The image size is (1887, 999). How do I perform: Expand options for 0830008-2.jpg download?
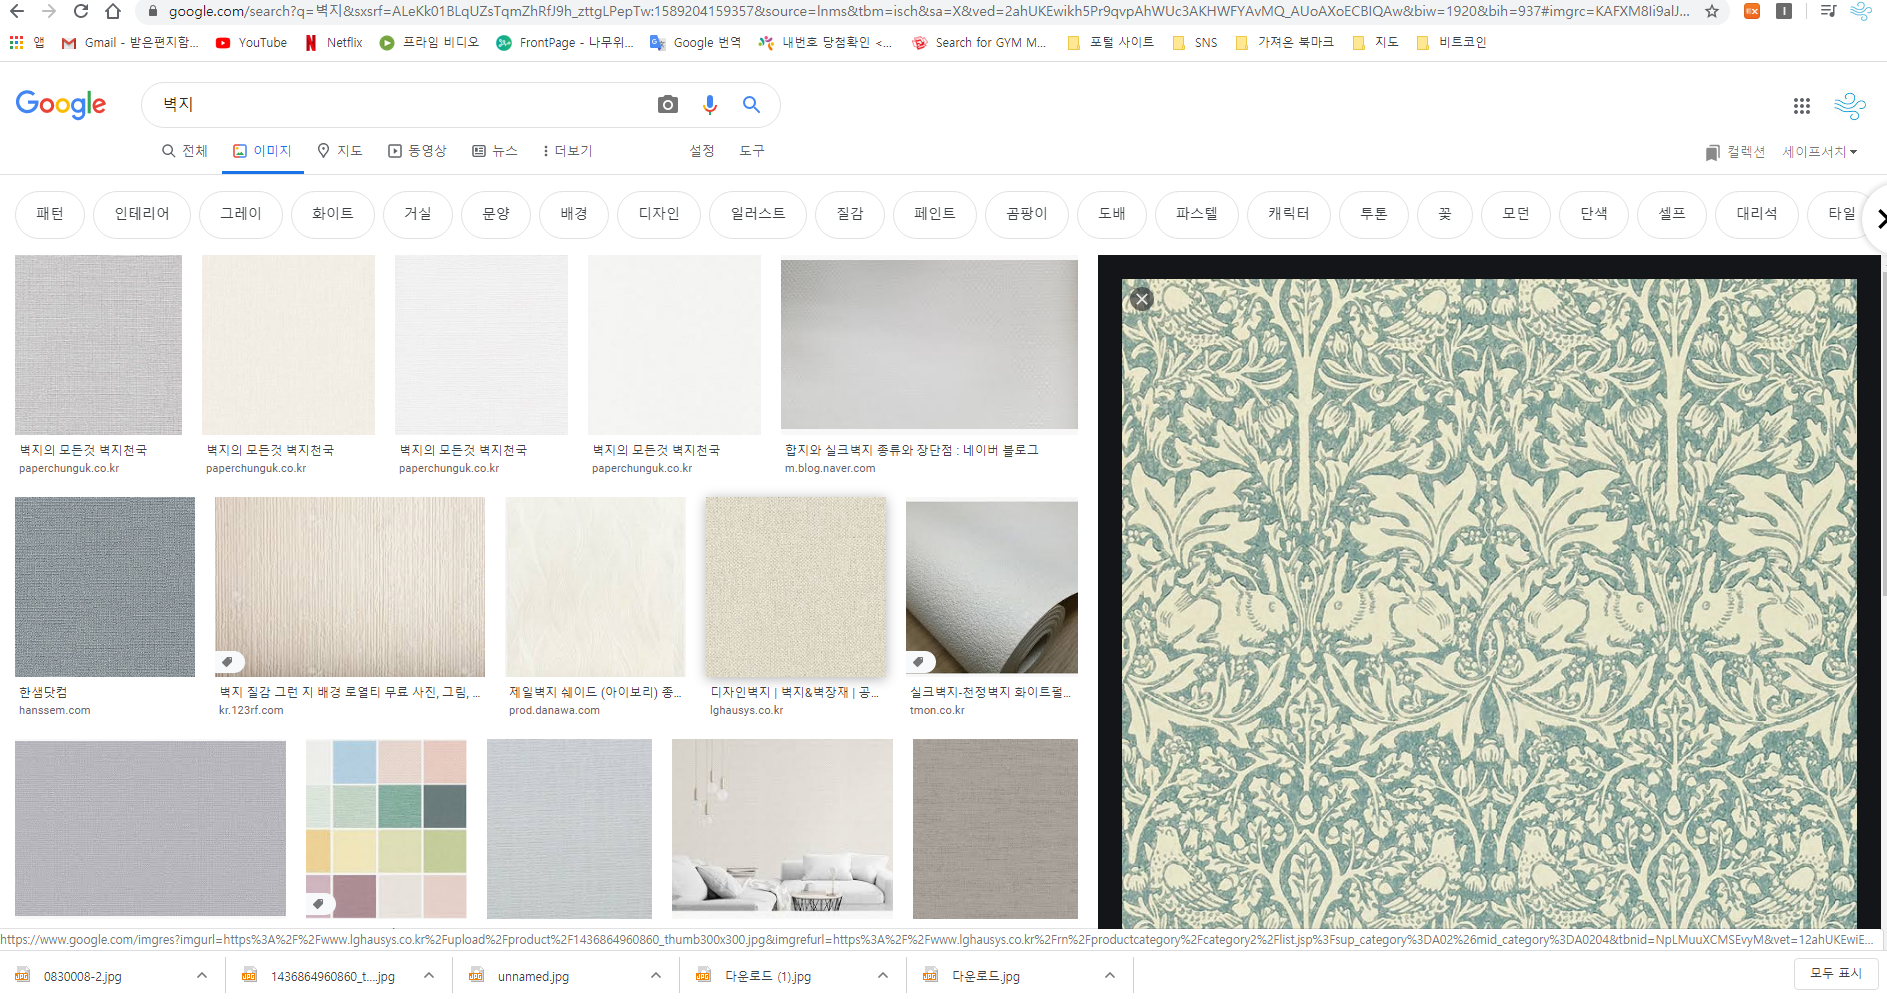tap(202, 976)
